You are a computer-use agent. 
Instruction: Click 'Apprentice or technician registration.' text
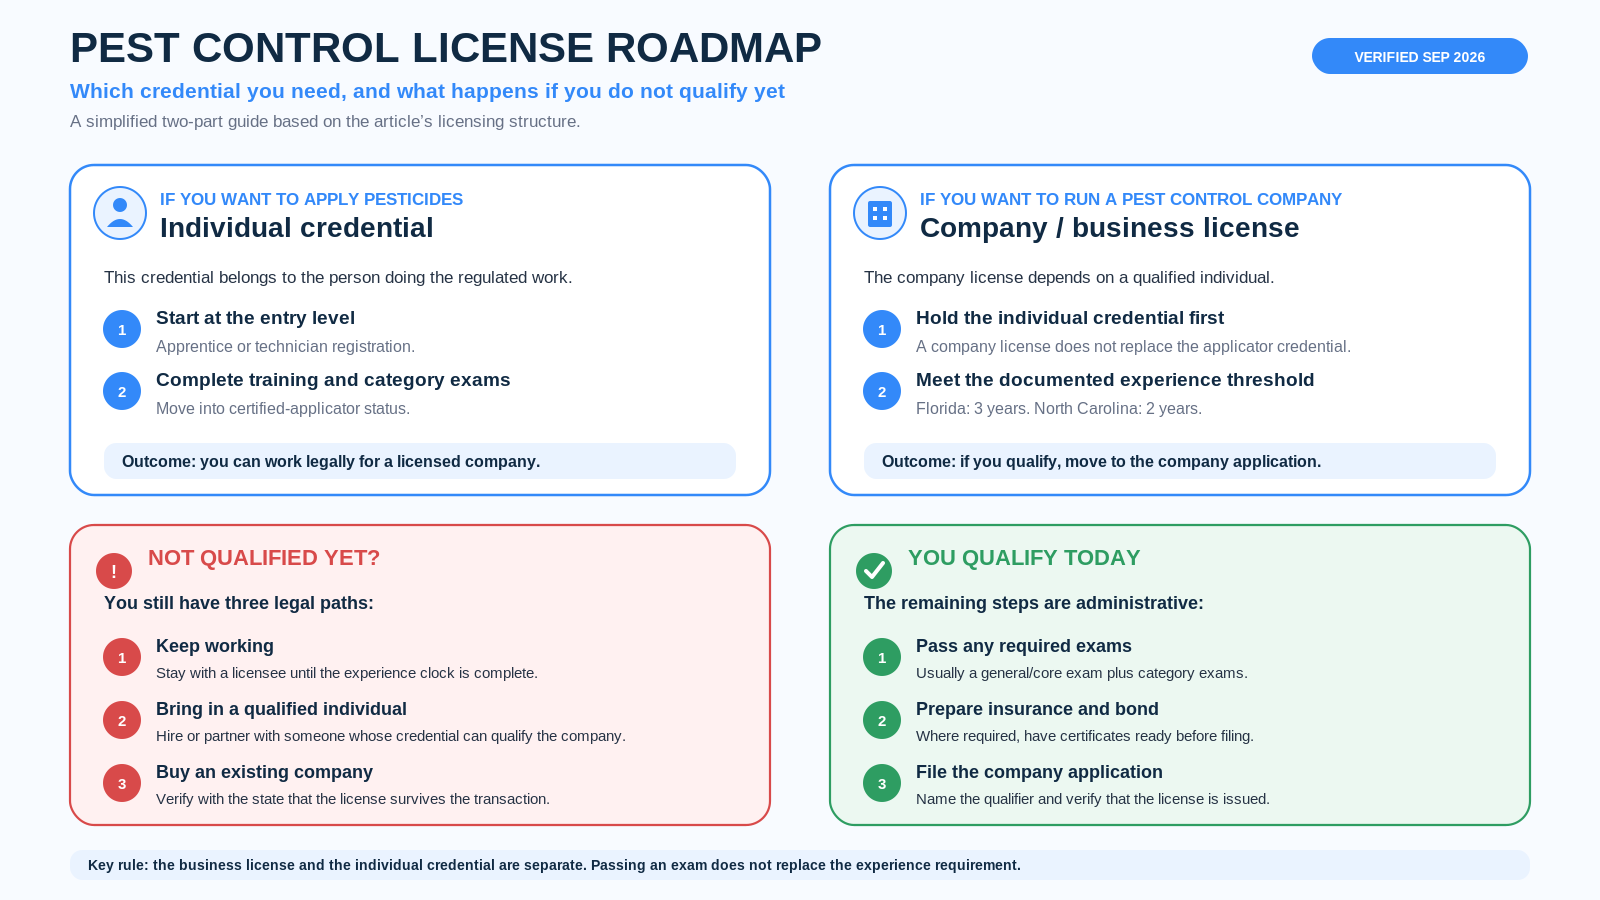point(285,346)
